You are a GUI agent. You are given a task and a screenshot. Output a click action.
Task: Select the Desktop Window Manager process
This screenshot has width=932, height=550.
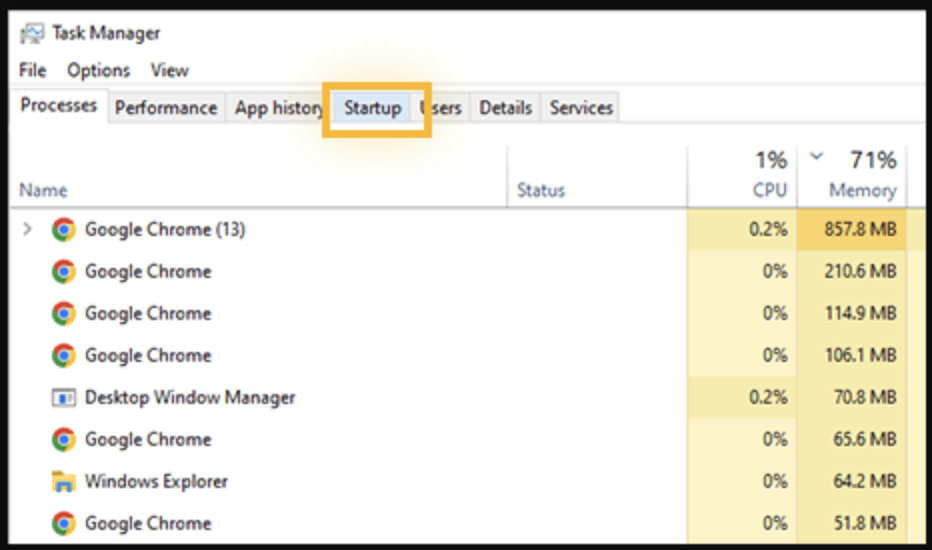click(467, 397)
